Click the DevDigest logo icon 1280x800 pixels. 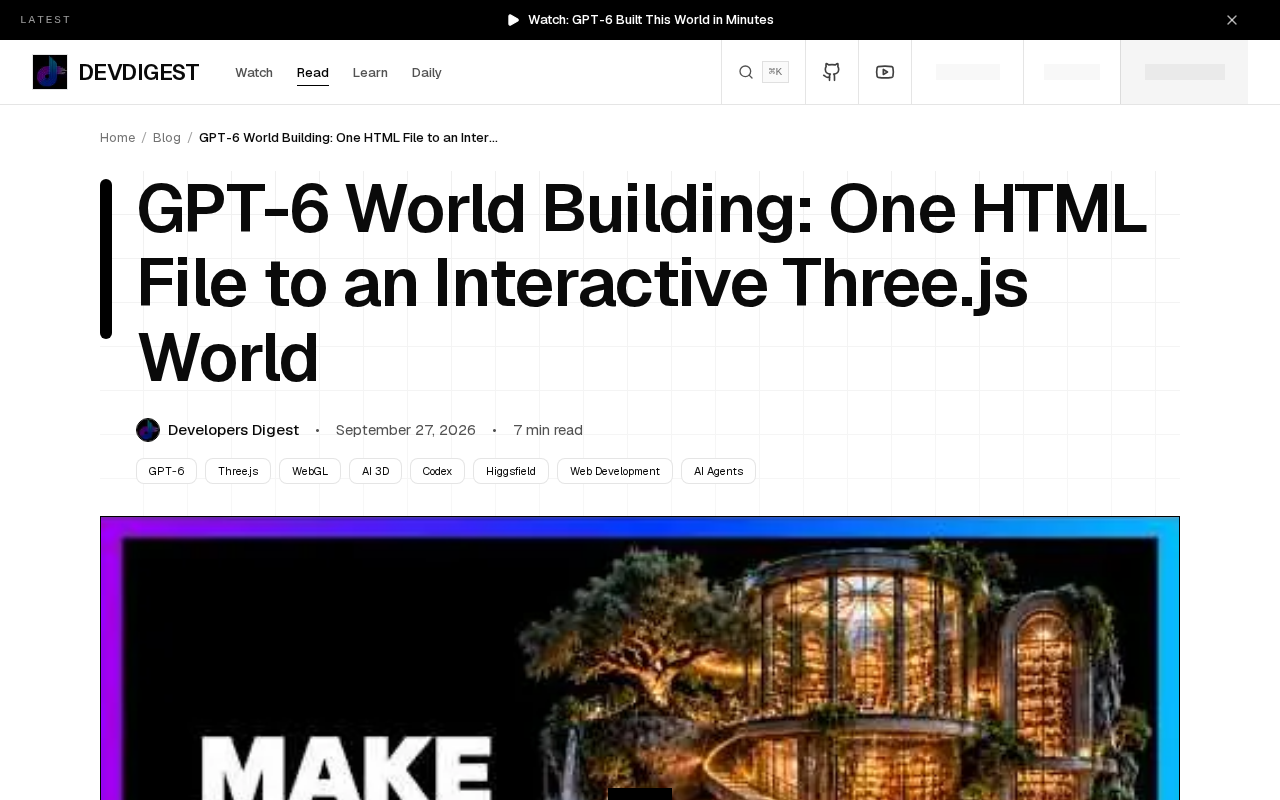(x=50, y=72)
